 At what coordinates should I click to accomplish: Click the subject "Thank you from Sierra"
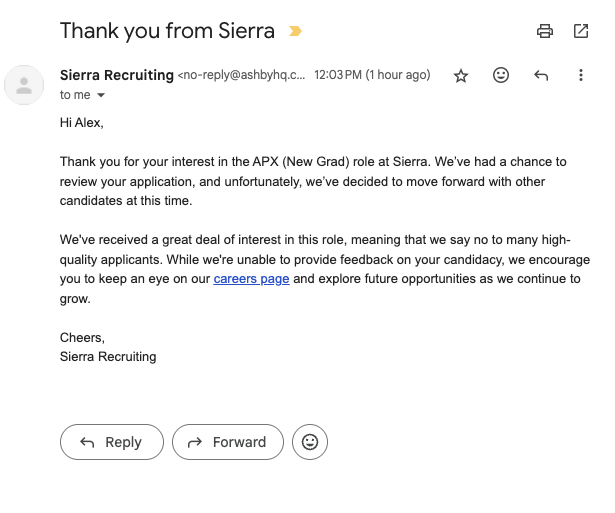pyautogui.click(x=167, y=31)
